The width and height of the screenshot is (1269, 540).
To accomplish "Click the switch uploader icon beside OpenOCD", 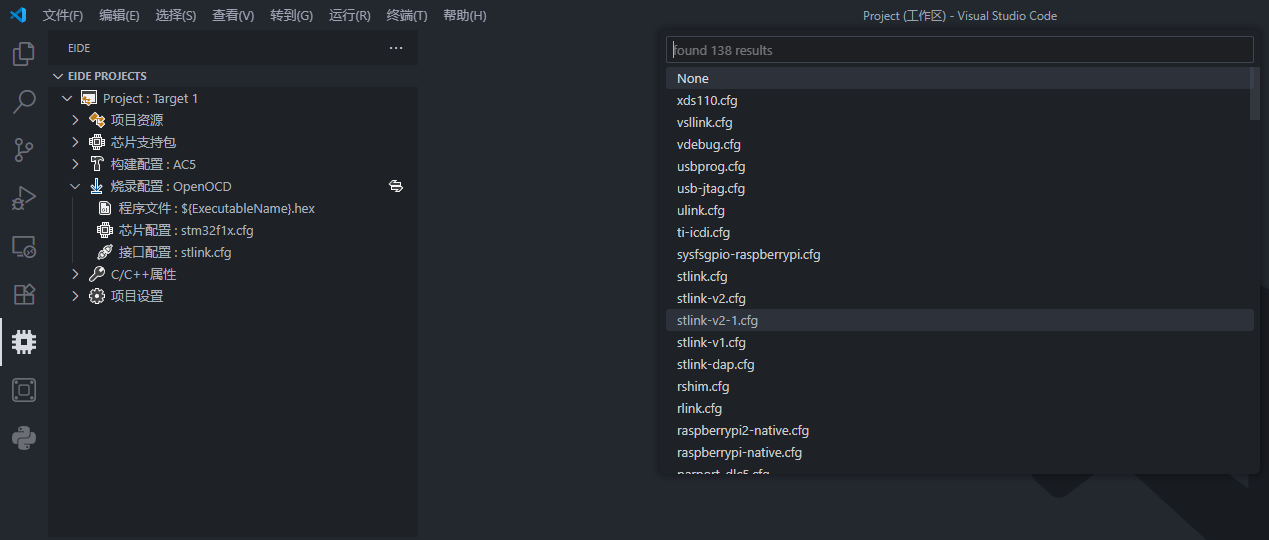I will click(396, 186).
